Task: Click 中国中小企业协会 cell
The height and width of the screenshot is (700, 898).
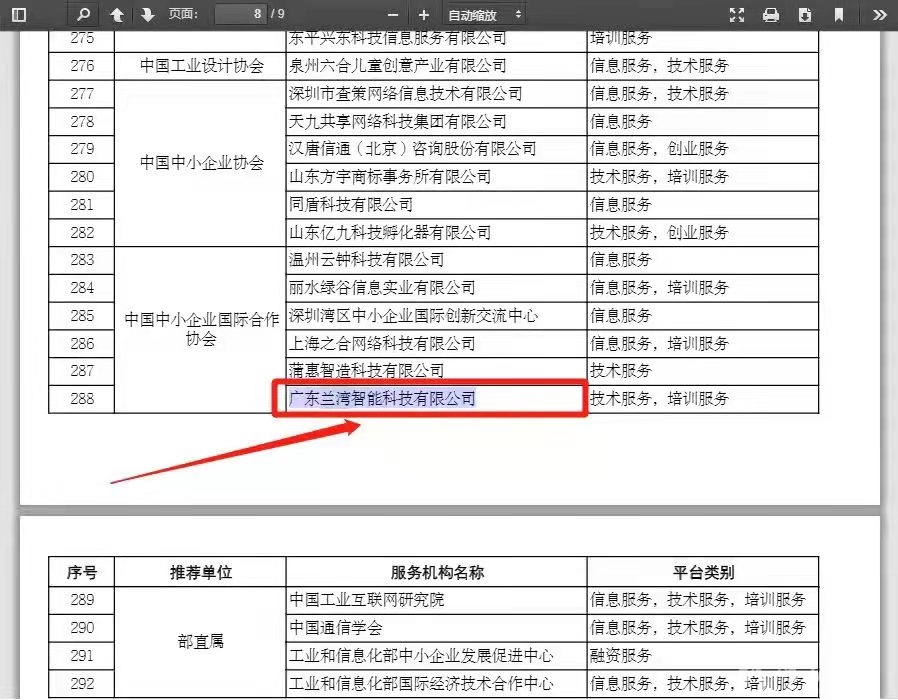Action: (x=200, y=163)
